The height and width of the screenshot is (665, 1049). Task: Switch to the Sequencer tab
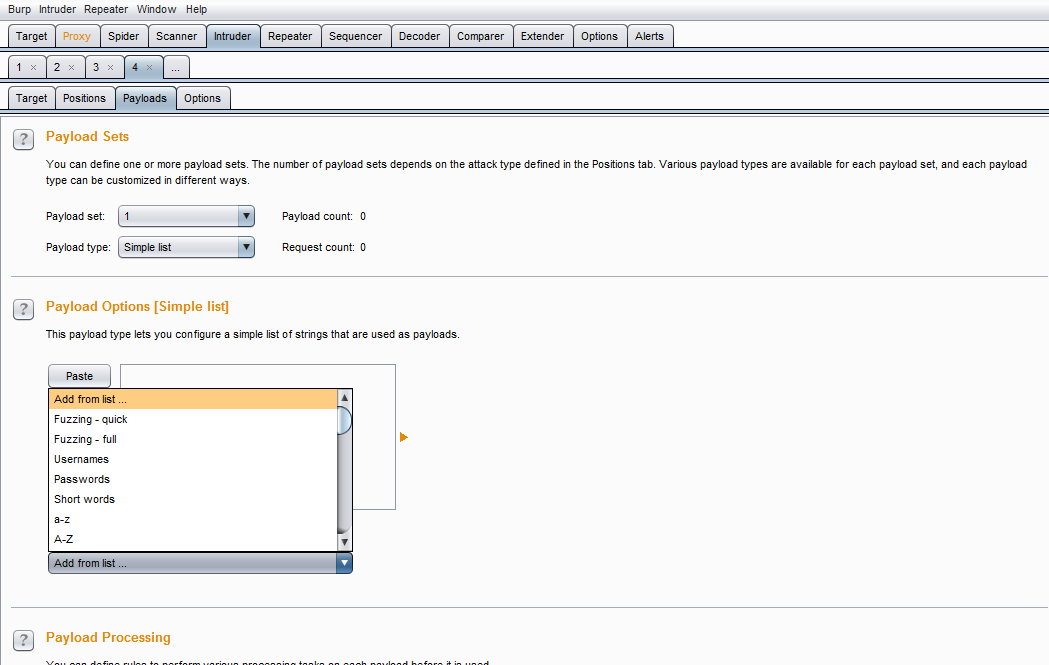click(355, 36)
